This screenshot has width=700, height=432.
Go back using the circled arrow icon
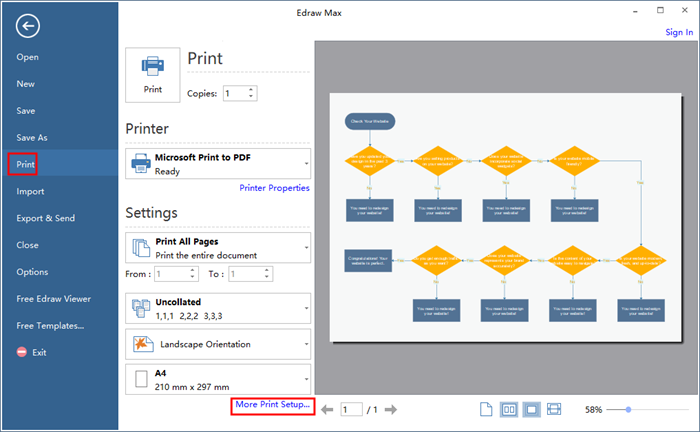coord(28,26)
